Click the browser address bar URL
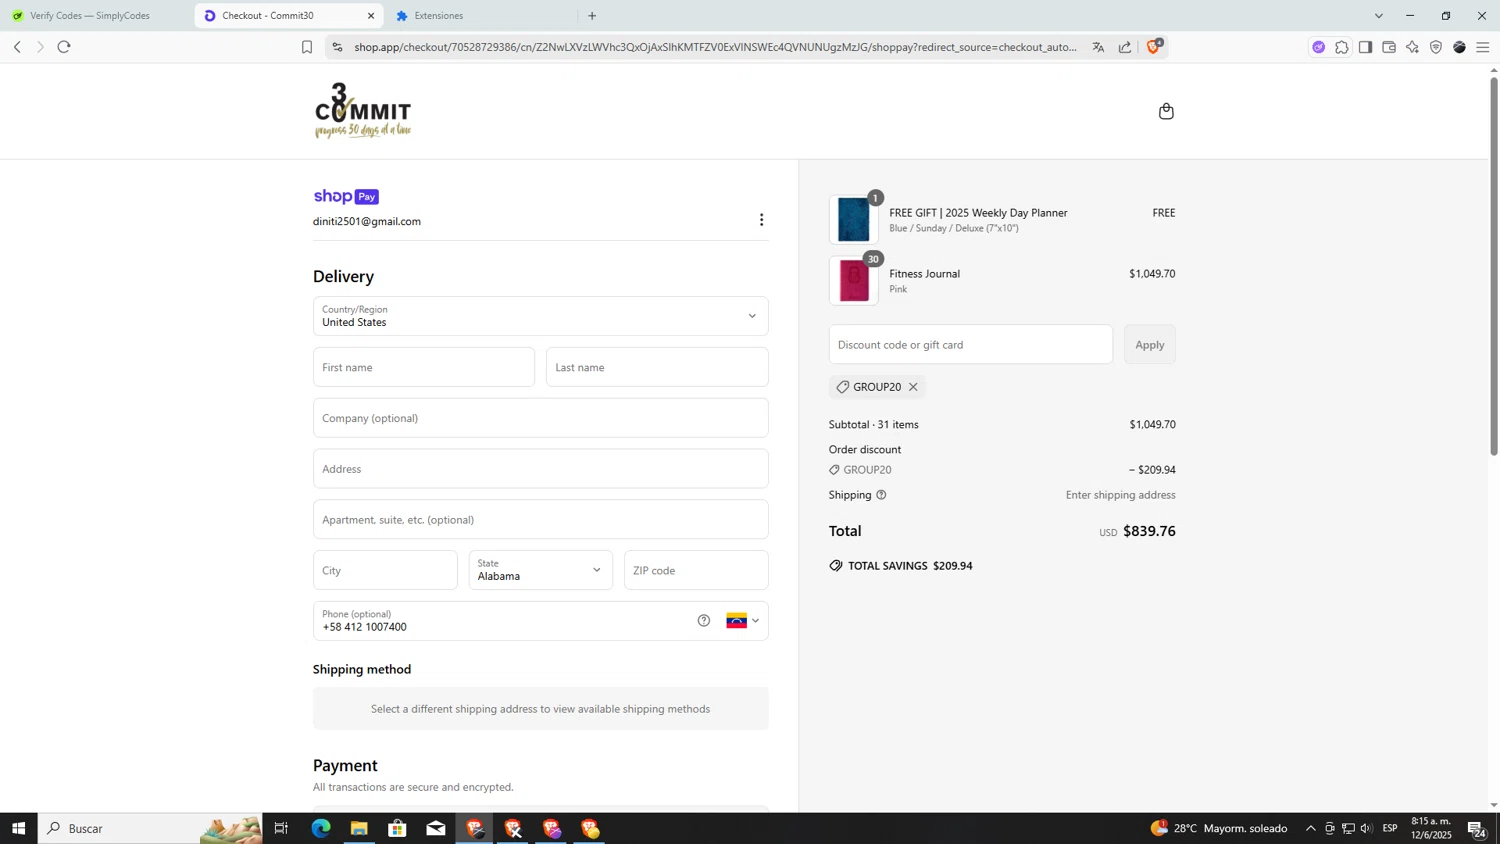The image size is (1500, 844). pyautogui.click(x=715, y=47)
